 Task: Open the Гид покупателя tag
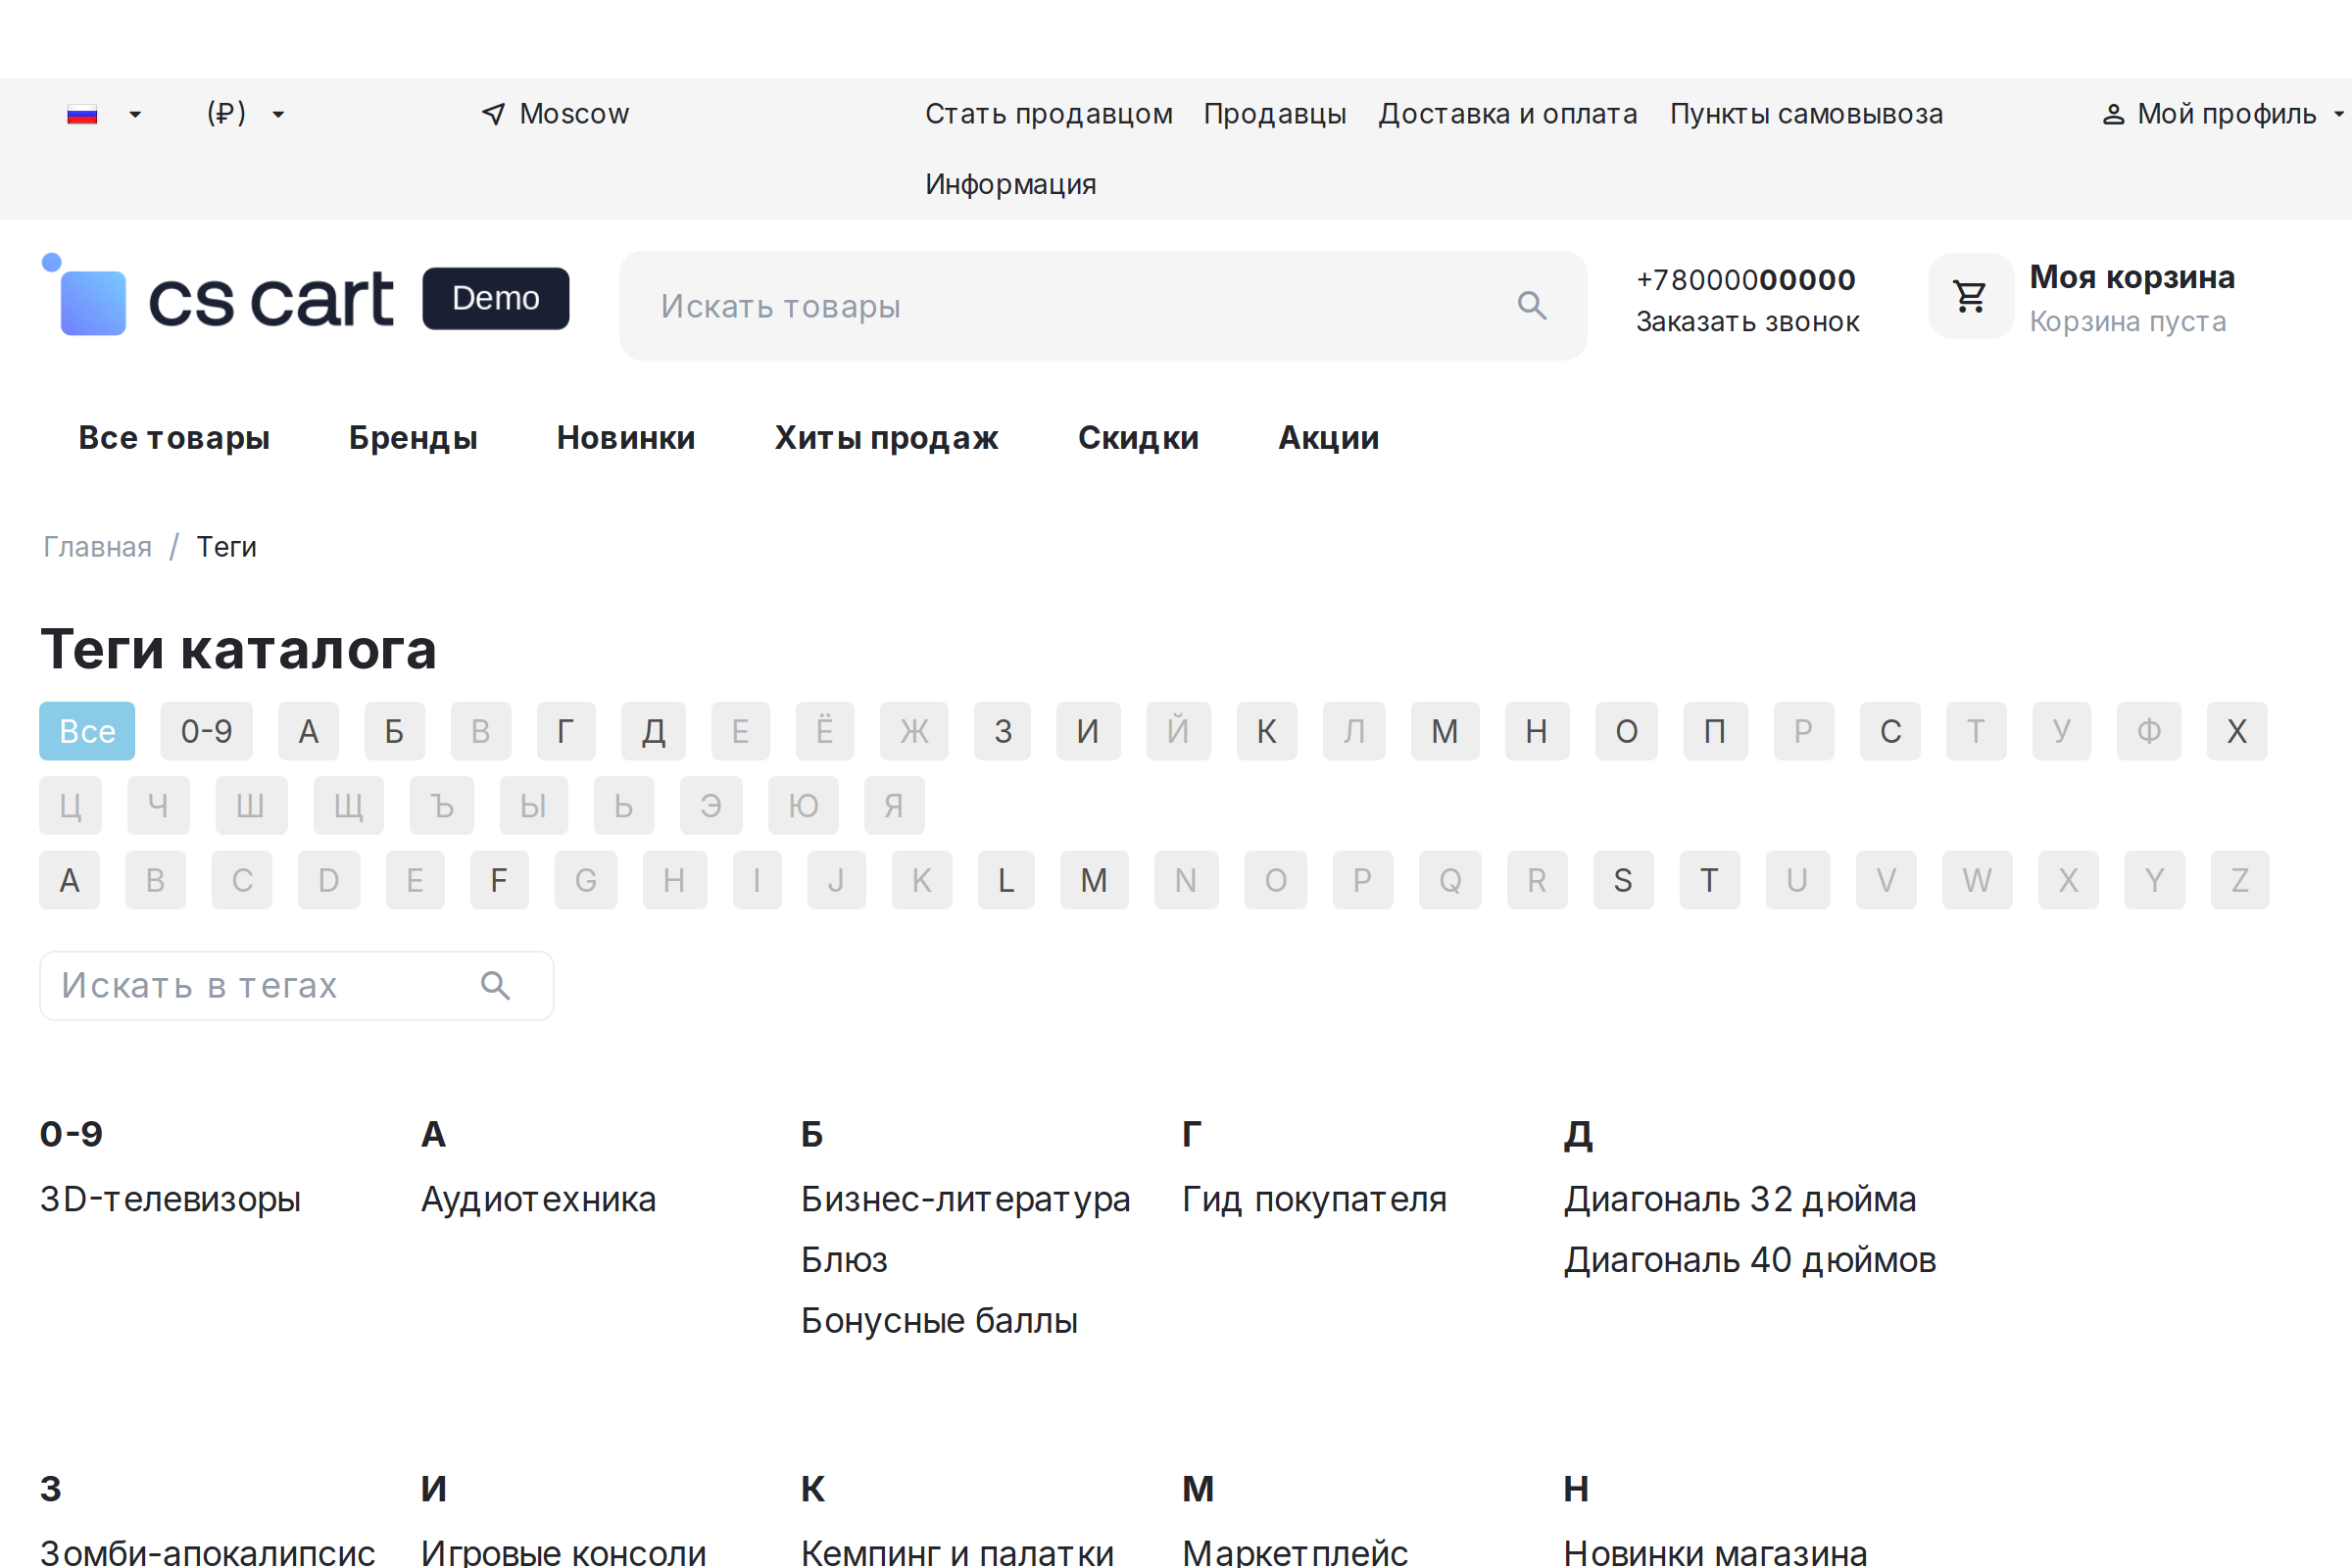pyautogui.click(x=1314, y=1199)
